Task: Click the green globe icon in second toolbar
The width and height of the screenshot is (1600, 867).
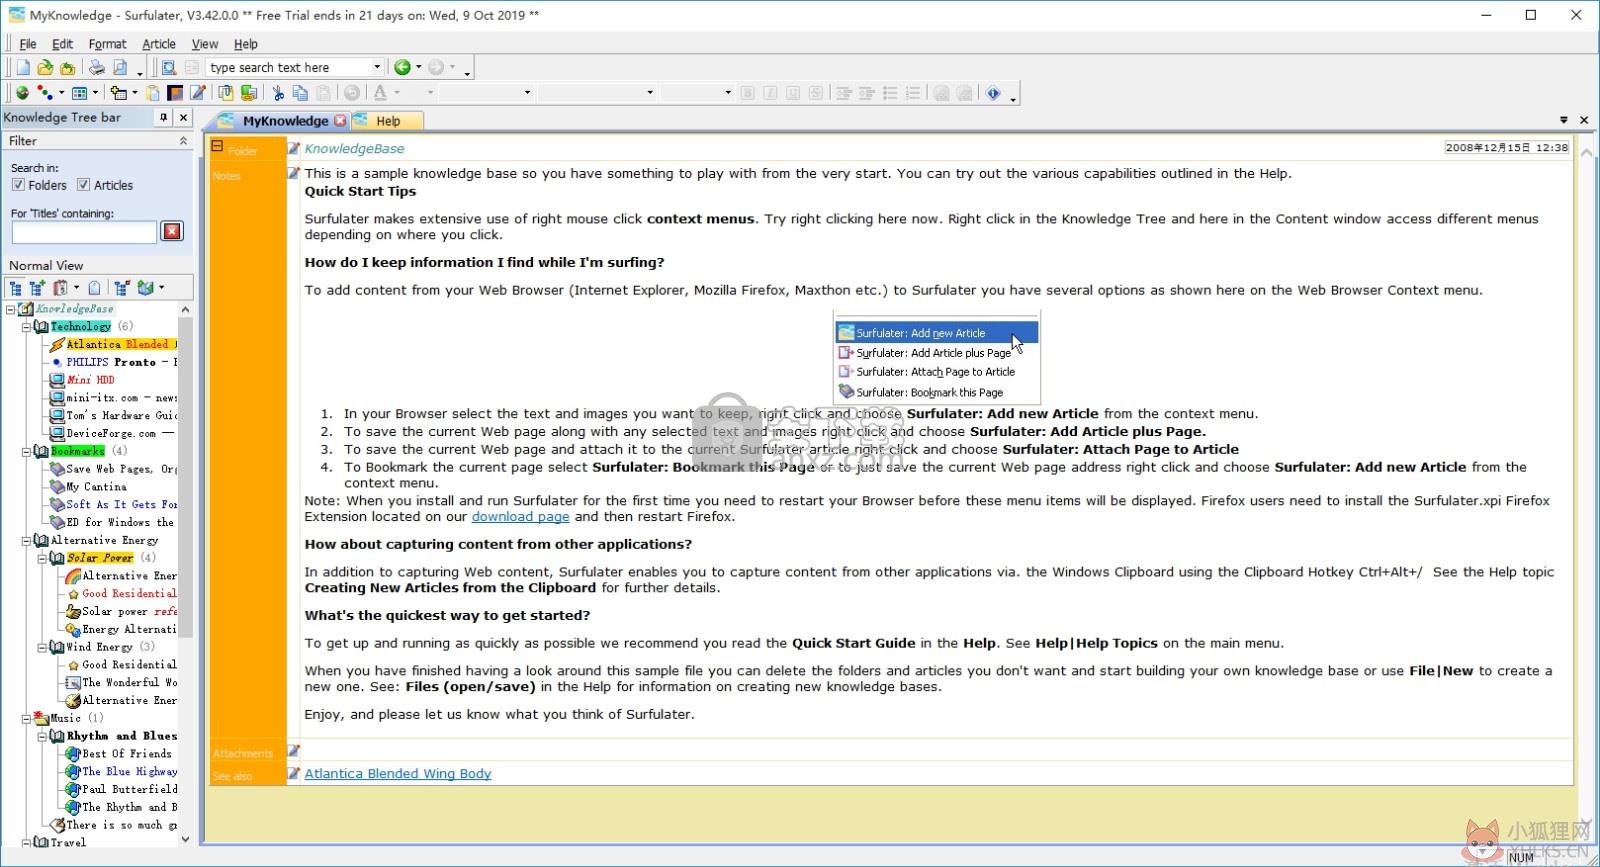Action: (22, 93)
